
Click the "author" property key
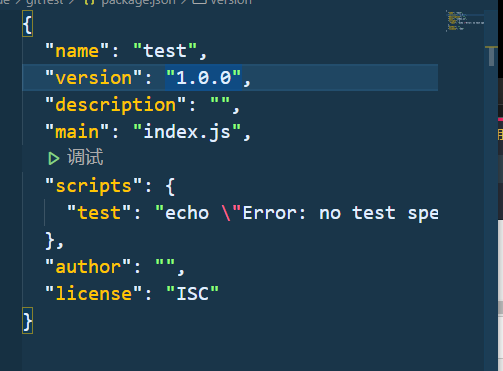tap(88, 267)
